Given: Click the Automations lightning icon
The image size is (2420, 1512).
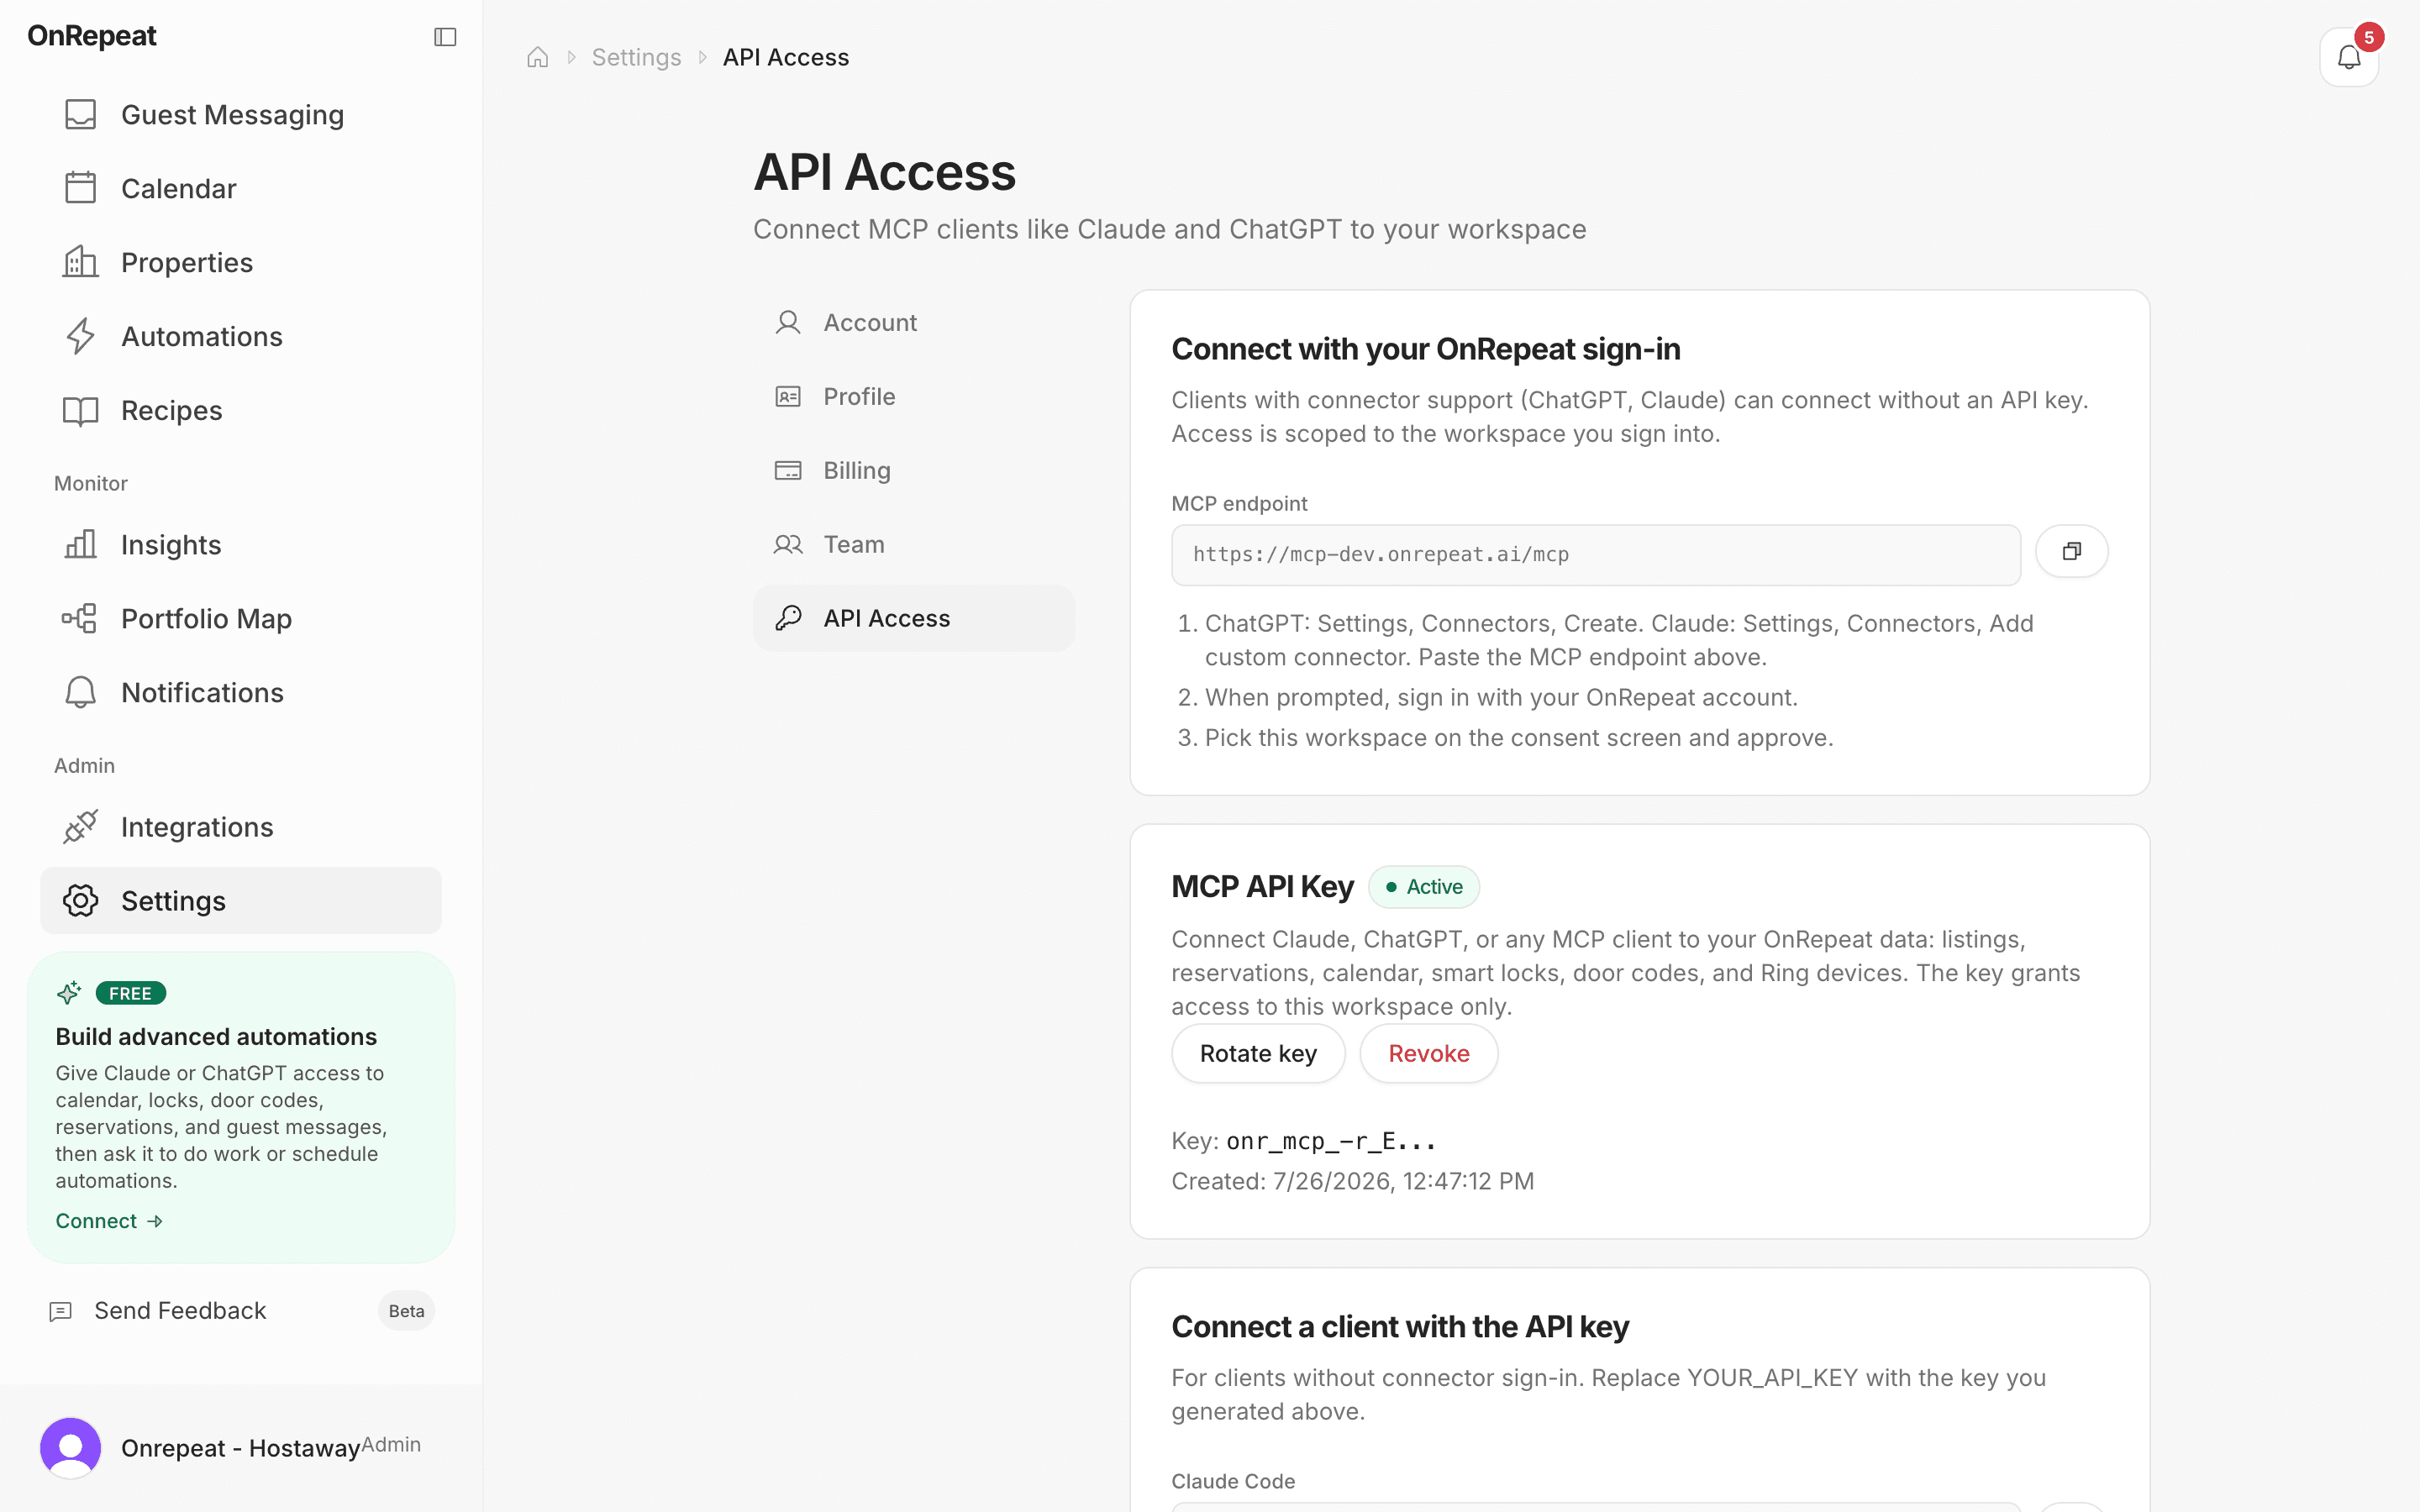Looking at the screenshot, I should point(81,336).
